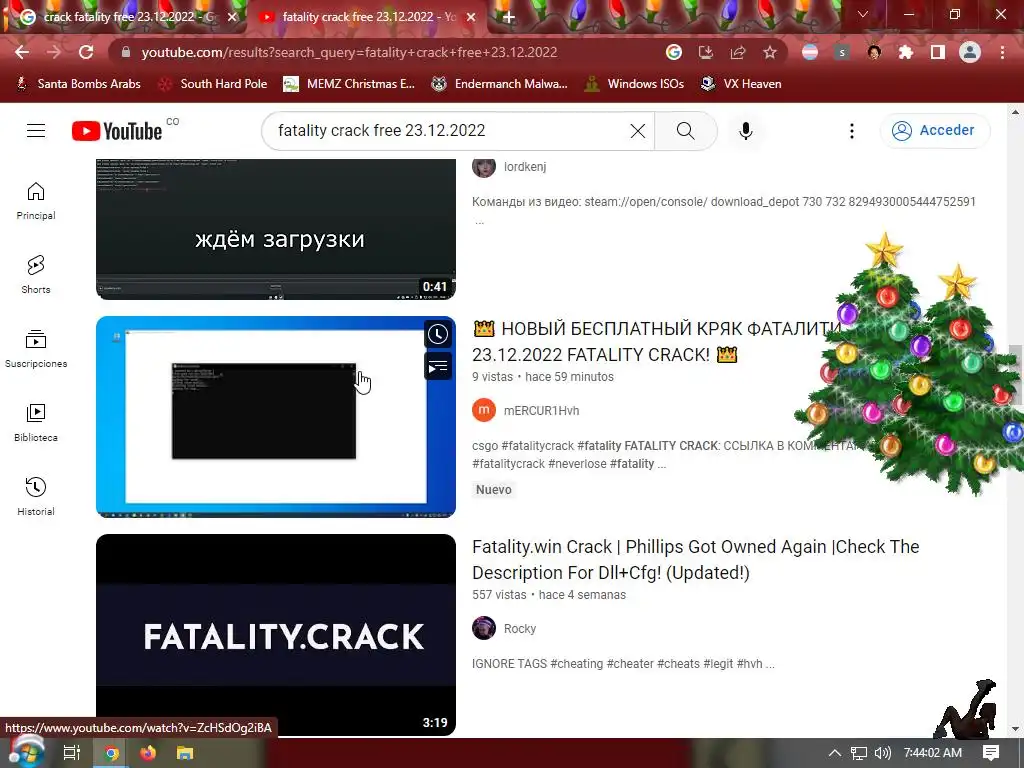Click the 7:44:02 AM clock

[933, 753]
